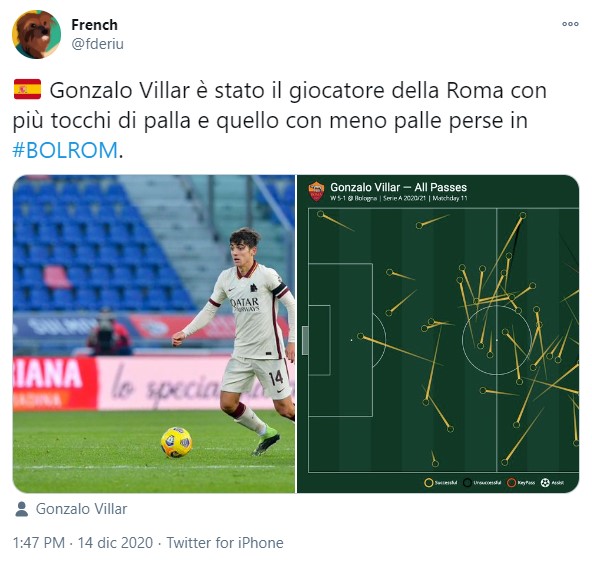Click the Successful legend circle
Image resolution: width=592 pixels, height=563 pixels.
428,483
